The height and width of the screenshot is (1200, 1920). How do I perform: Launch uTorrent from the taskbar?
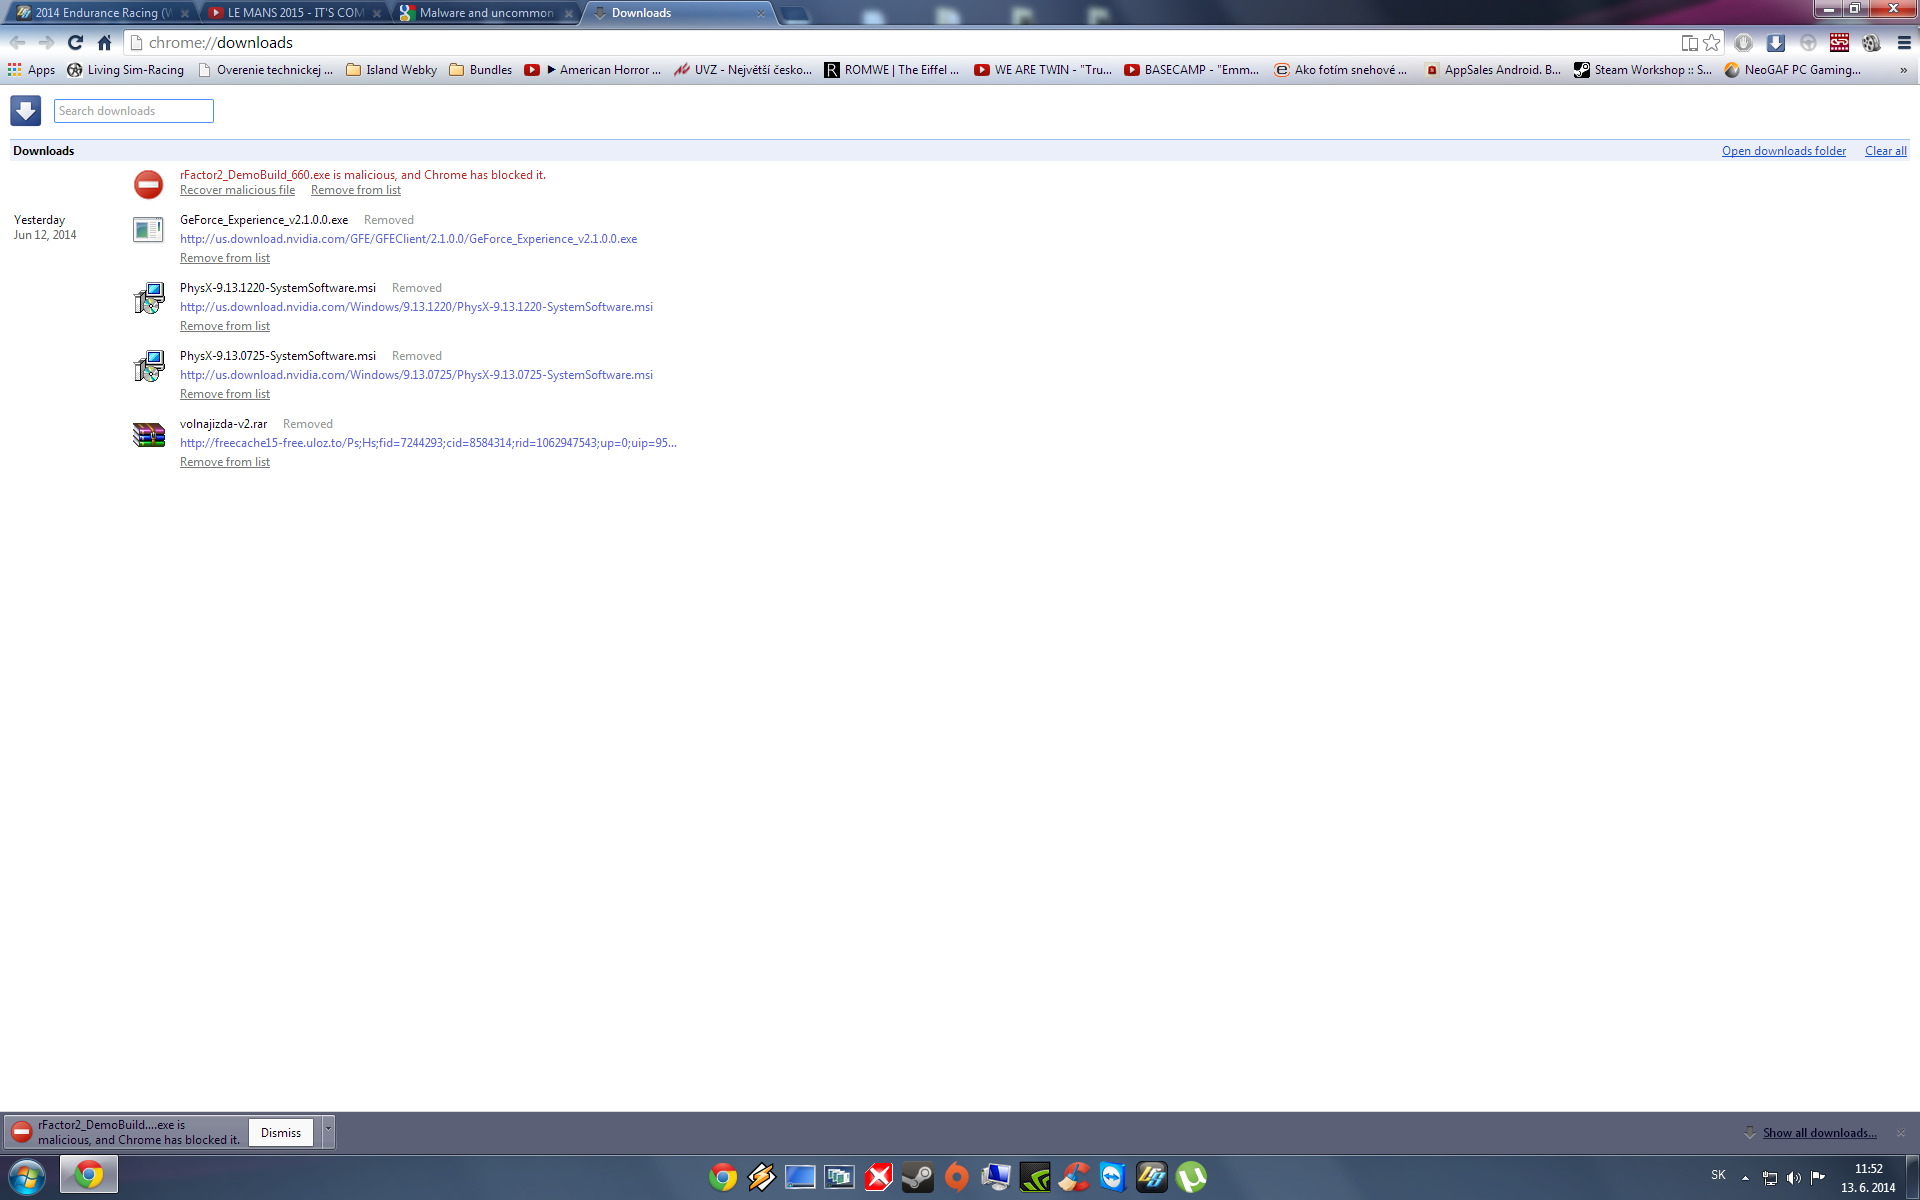point(1190,1177)
